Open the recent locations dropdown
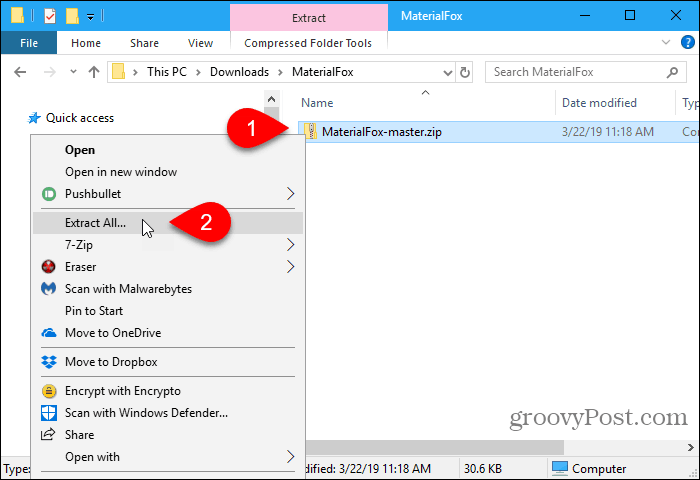The width and height of the screenshot is (700, 480). pyautogui.click(x=73, y=72)
